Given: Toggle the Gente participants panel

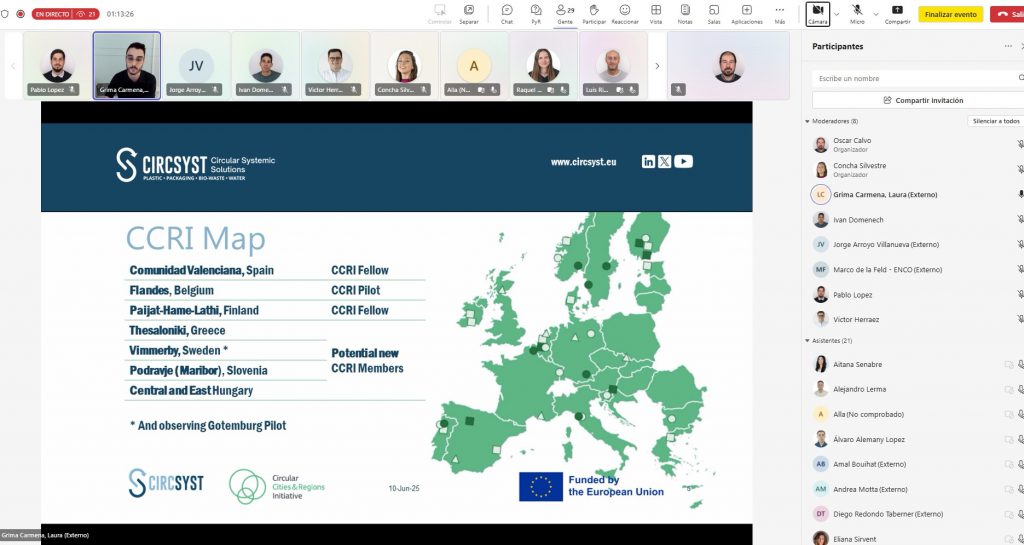Looking at the screenshot, I should [565, 14].
